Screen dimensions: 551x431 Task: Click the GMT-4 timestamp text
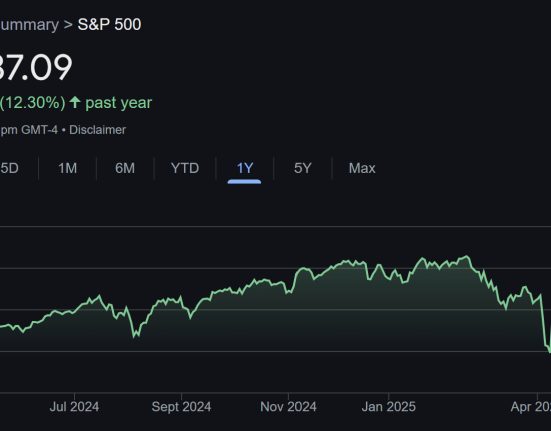click(x=29, y=130)
